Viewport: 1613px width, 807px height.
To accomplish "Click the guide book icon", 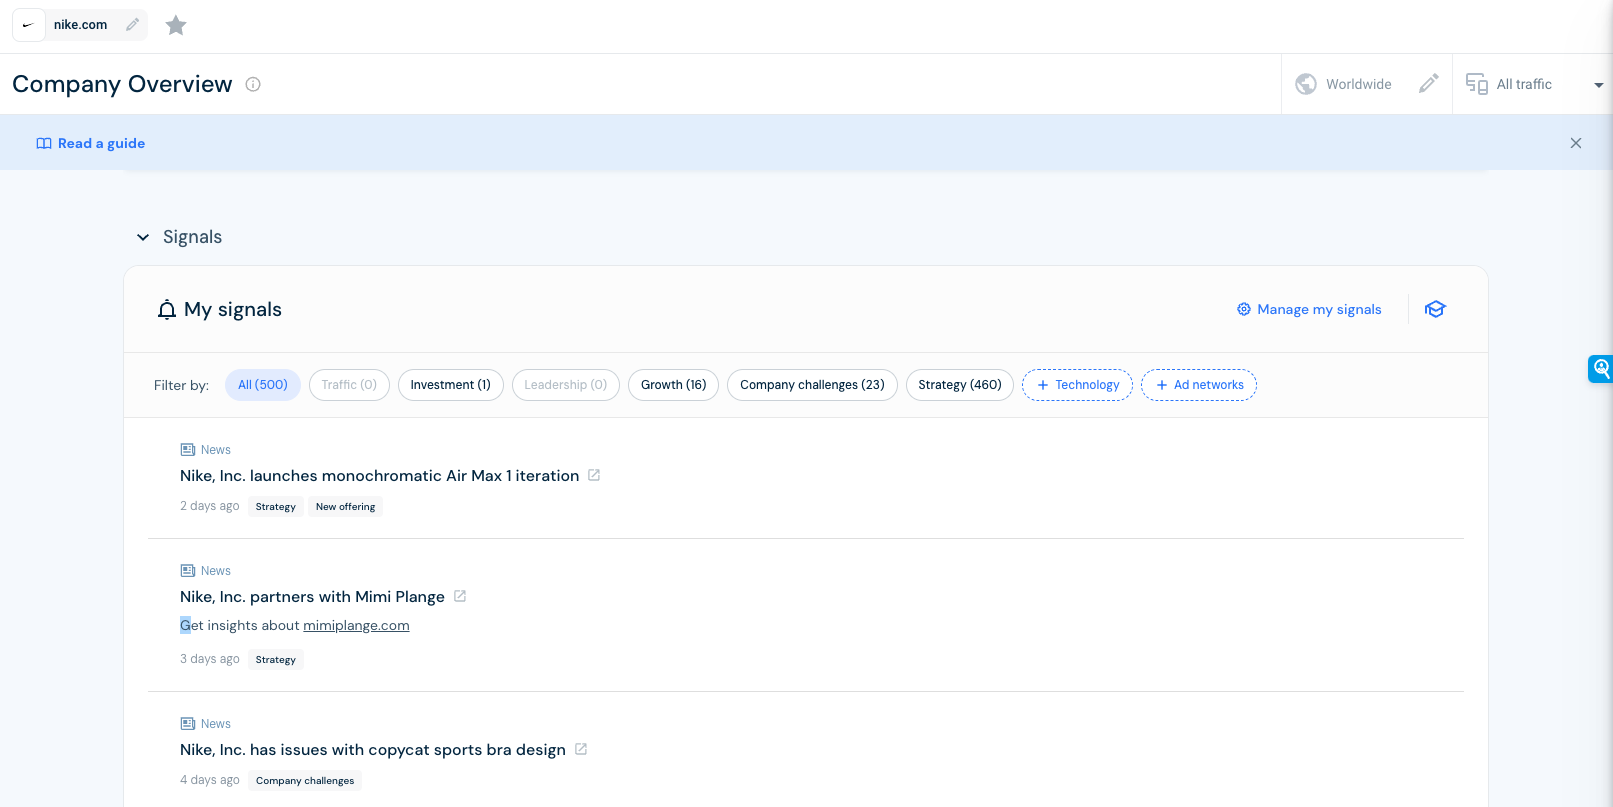I will click(44, 143).
